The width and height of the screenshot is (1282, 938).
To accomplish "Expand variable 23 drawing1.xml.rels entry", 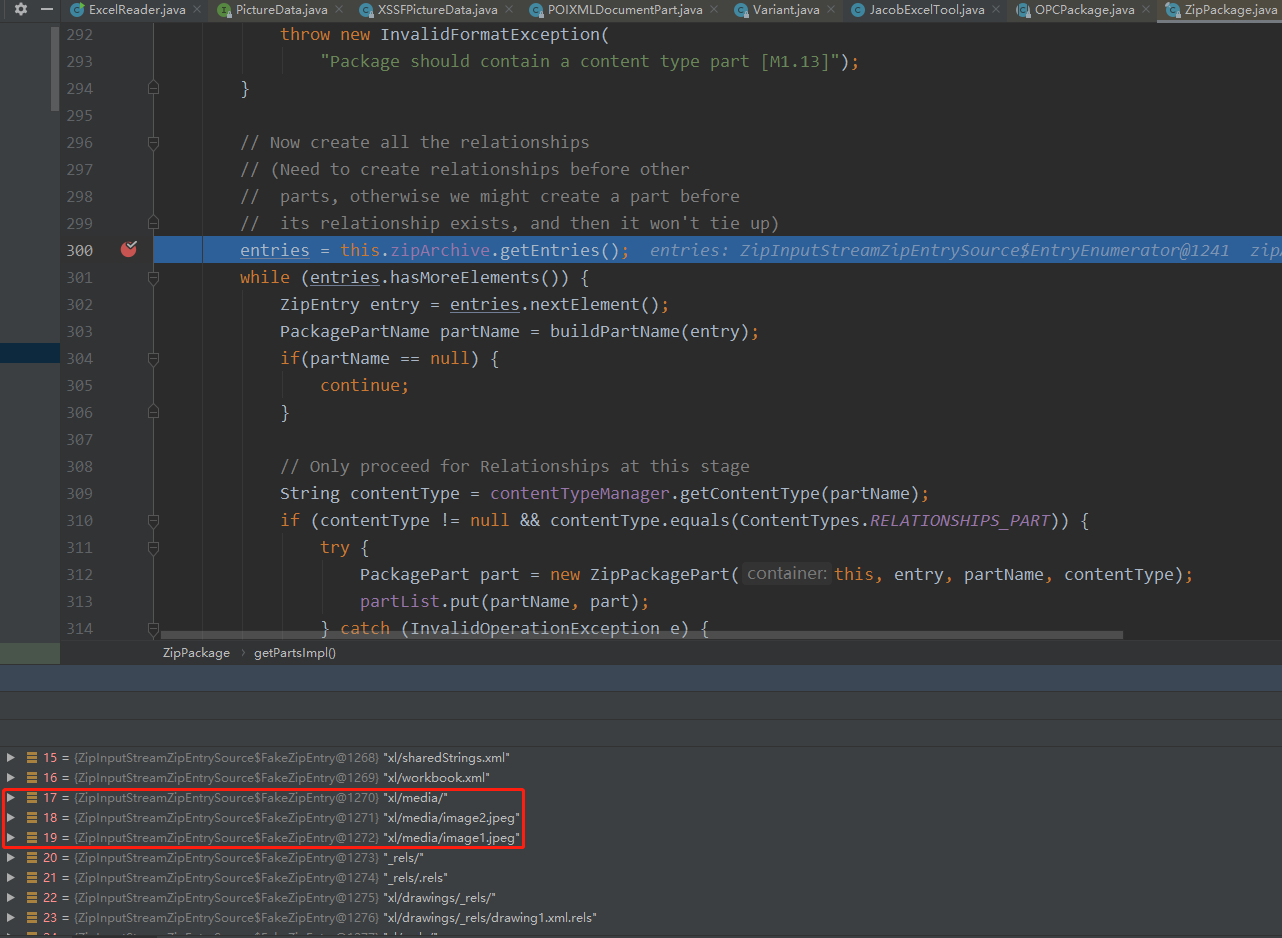I will 11,918.
